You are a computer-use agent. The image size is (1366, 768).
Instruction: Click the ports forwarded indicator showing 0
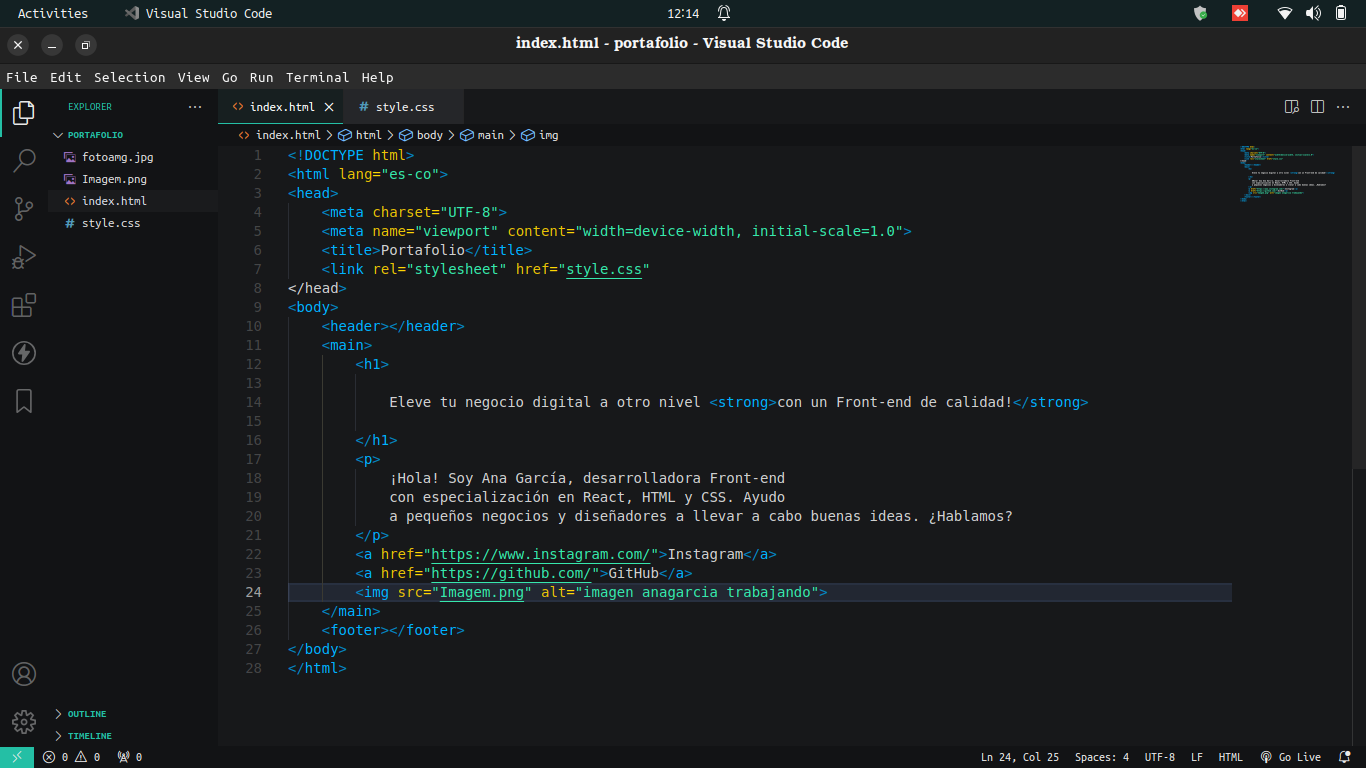point(130,757)
